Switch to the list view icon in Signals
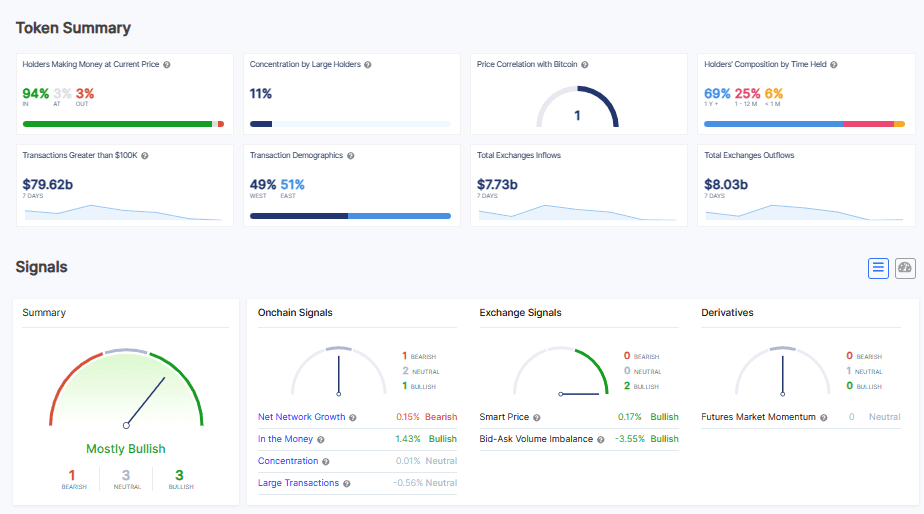The height and width of the screenshot is (514, 924). coord(878,268)
